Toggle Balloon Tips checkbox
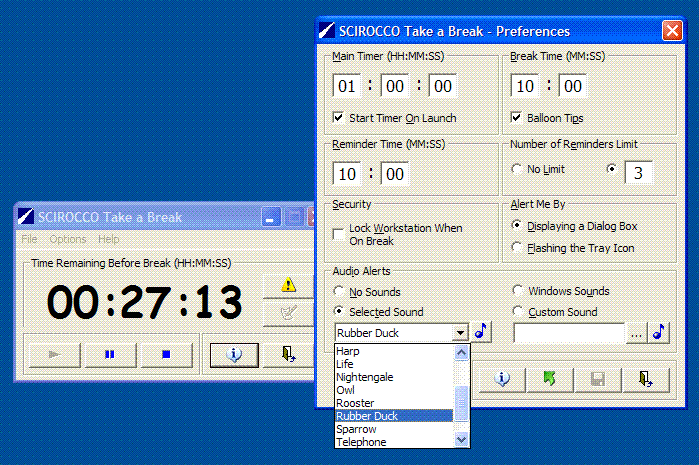 [x=516, y=118]
